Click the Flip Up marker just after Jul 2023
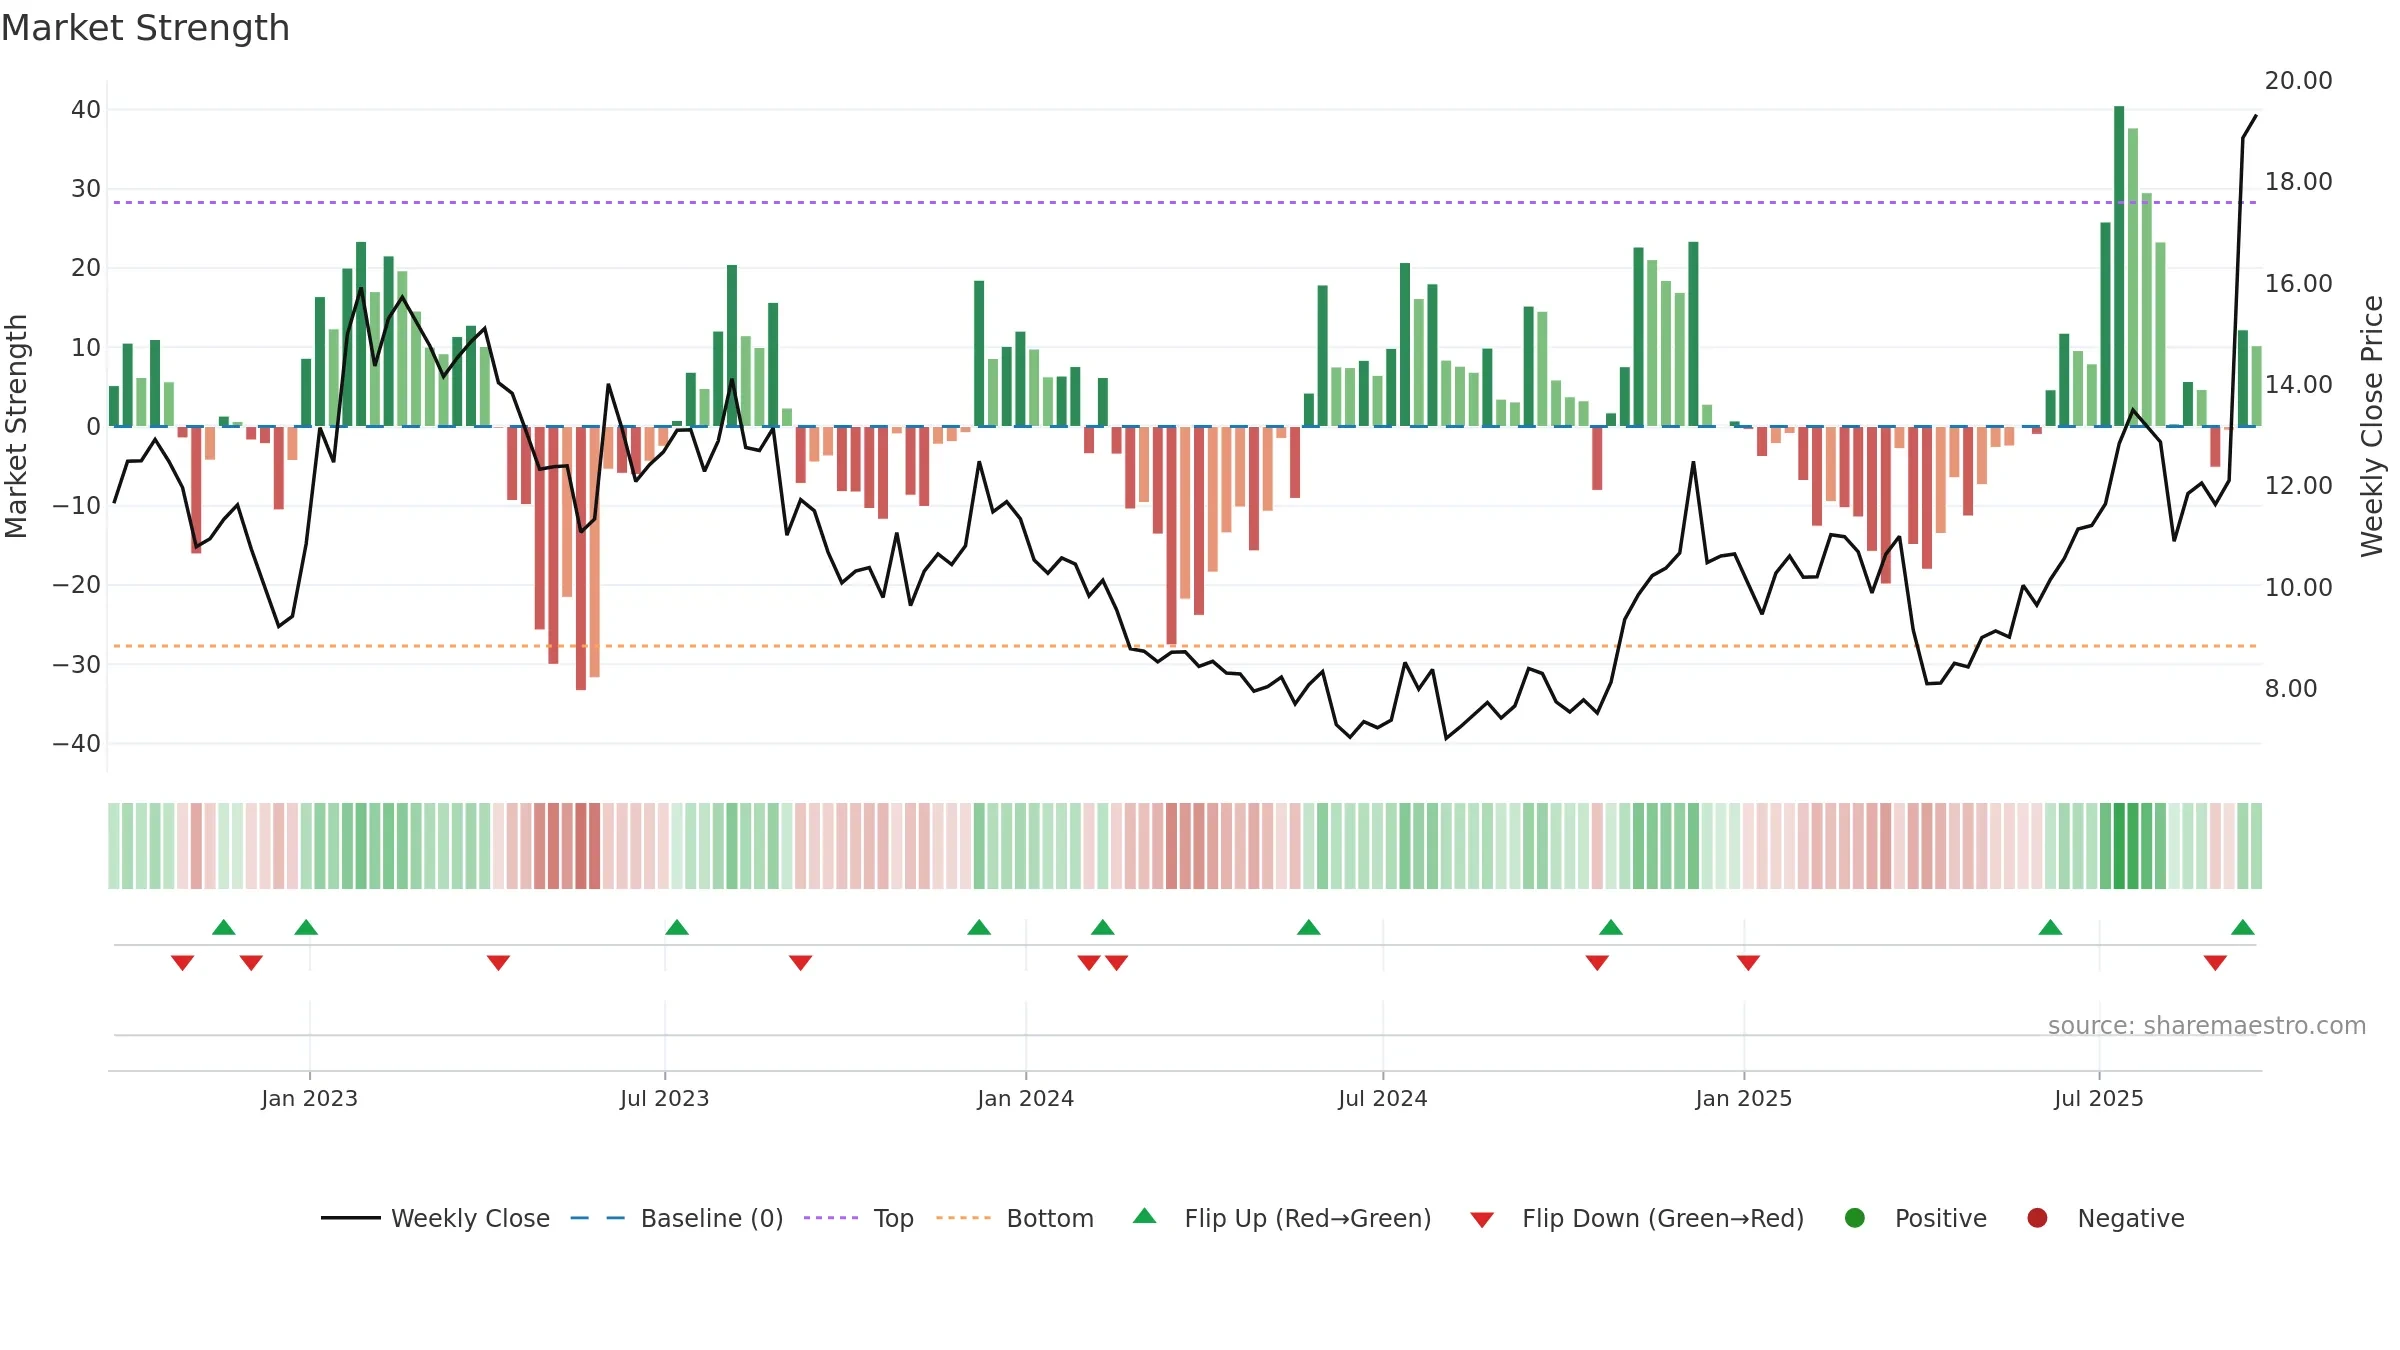2400x1350 pixels. (677, 927)
